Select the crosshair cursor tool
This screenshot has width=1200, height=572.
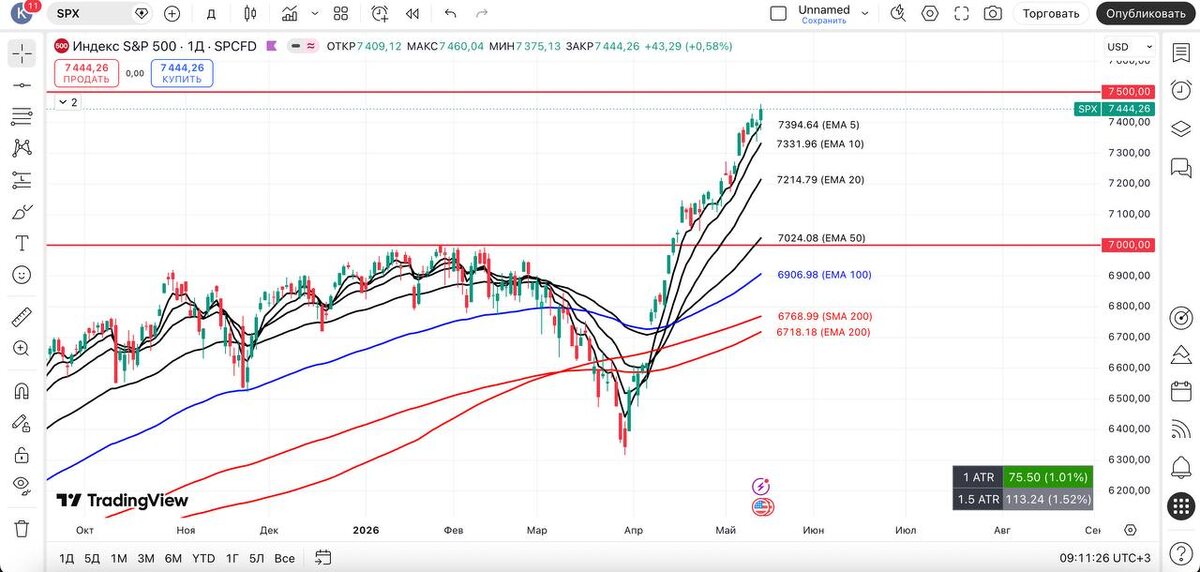pyautogui.click(x=22, y=54)
